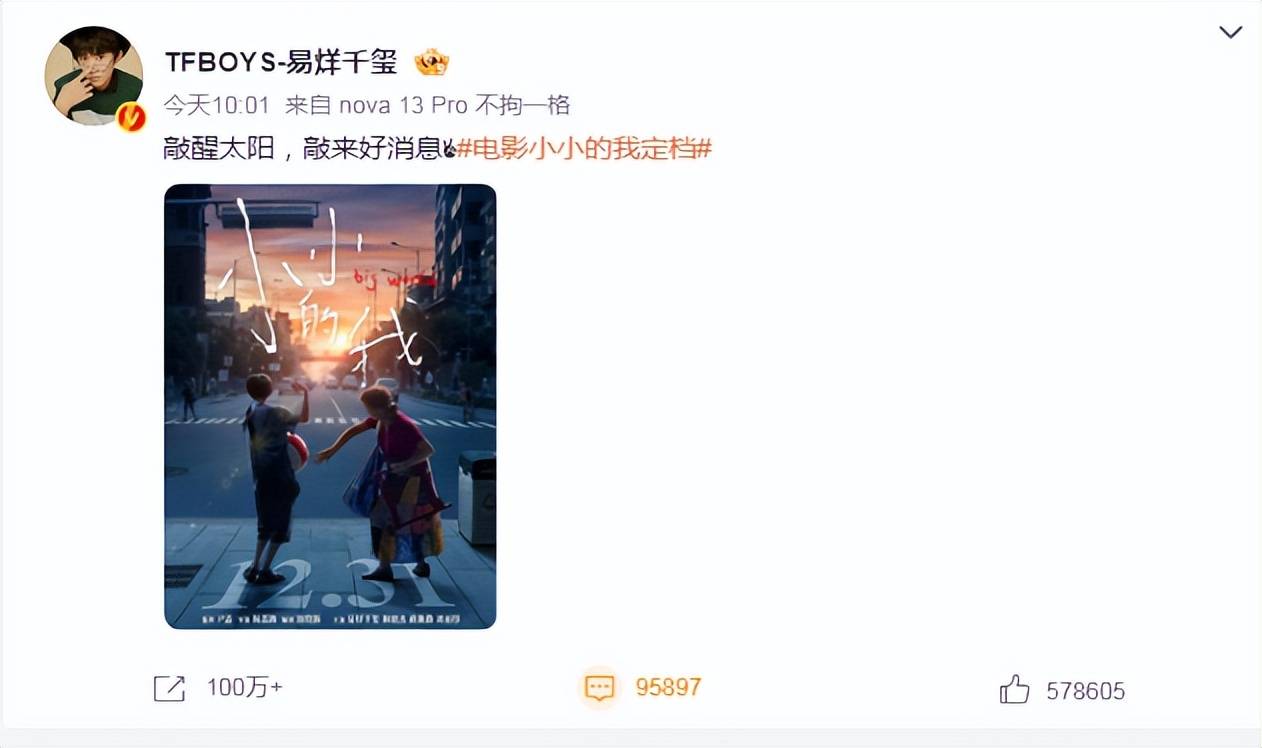
Task: Expand the post options chevron menu
Action: point(1230,32)
